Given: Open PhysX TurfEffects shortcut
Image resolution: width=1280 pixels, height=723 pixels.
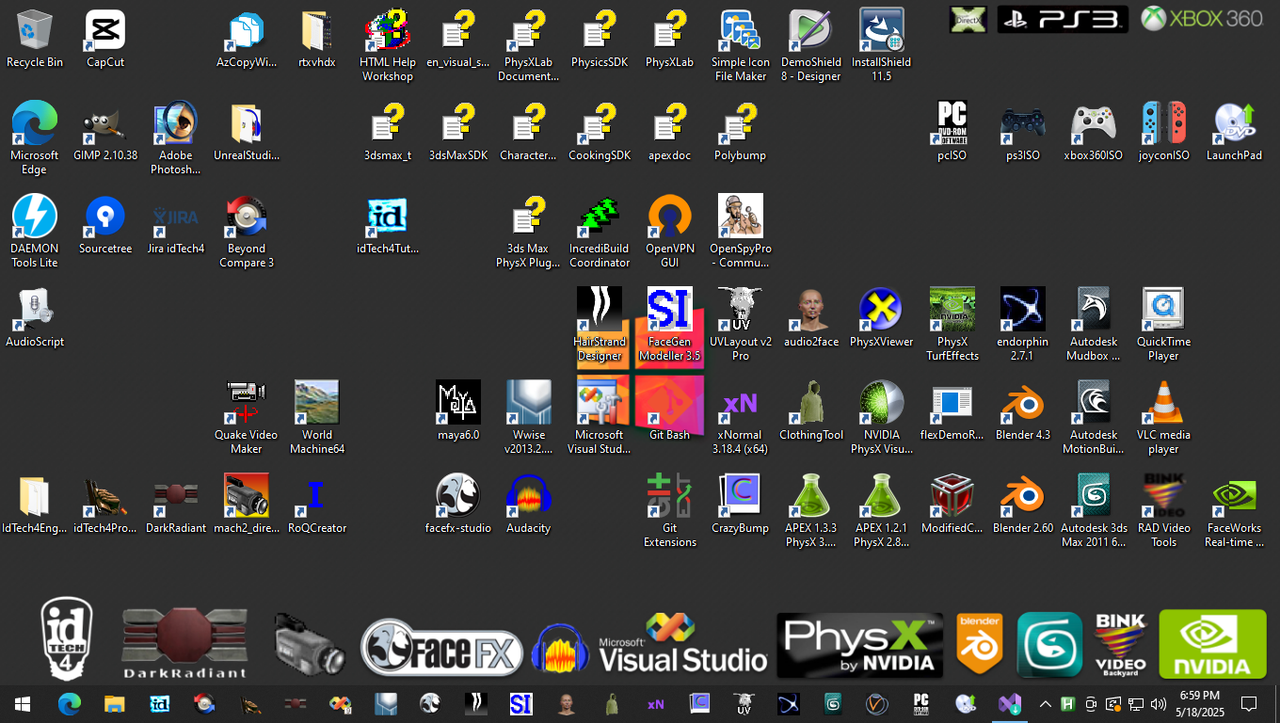Looking at the screenshot, I should [951, 325].
